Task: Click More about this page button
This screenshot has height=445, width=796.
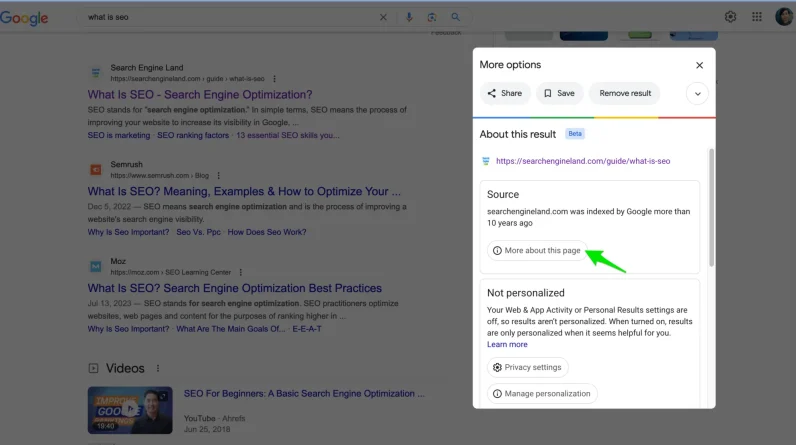Action: pyautogui.click(x=537, y=251)
